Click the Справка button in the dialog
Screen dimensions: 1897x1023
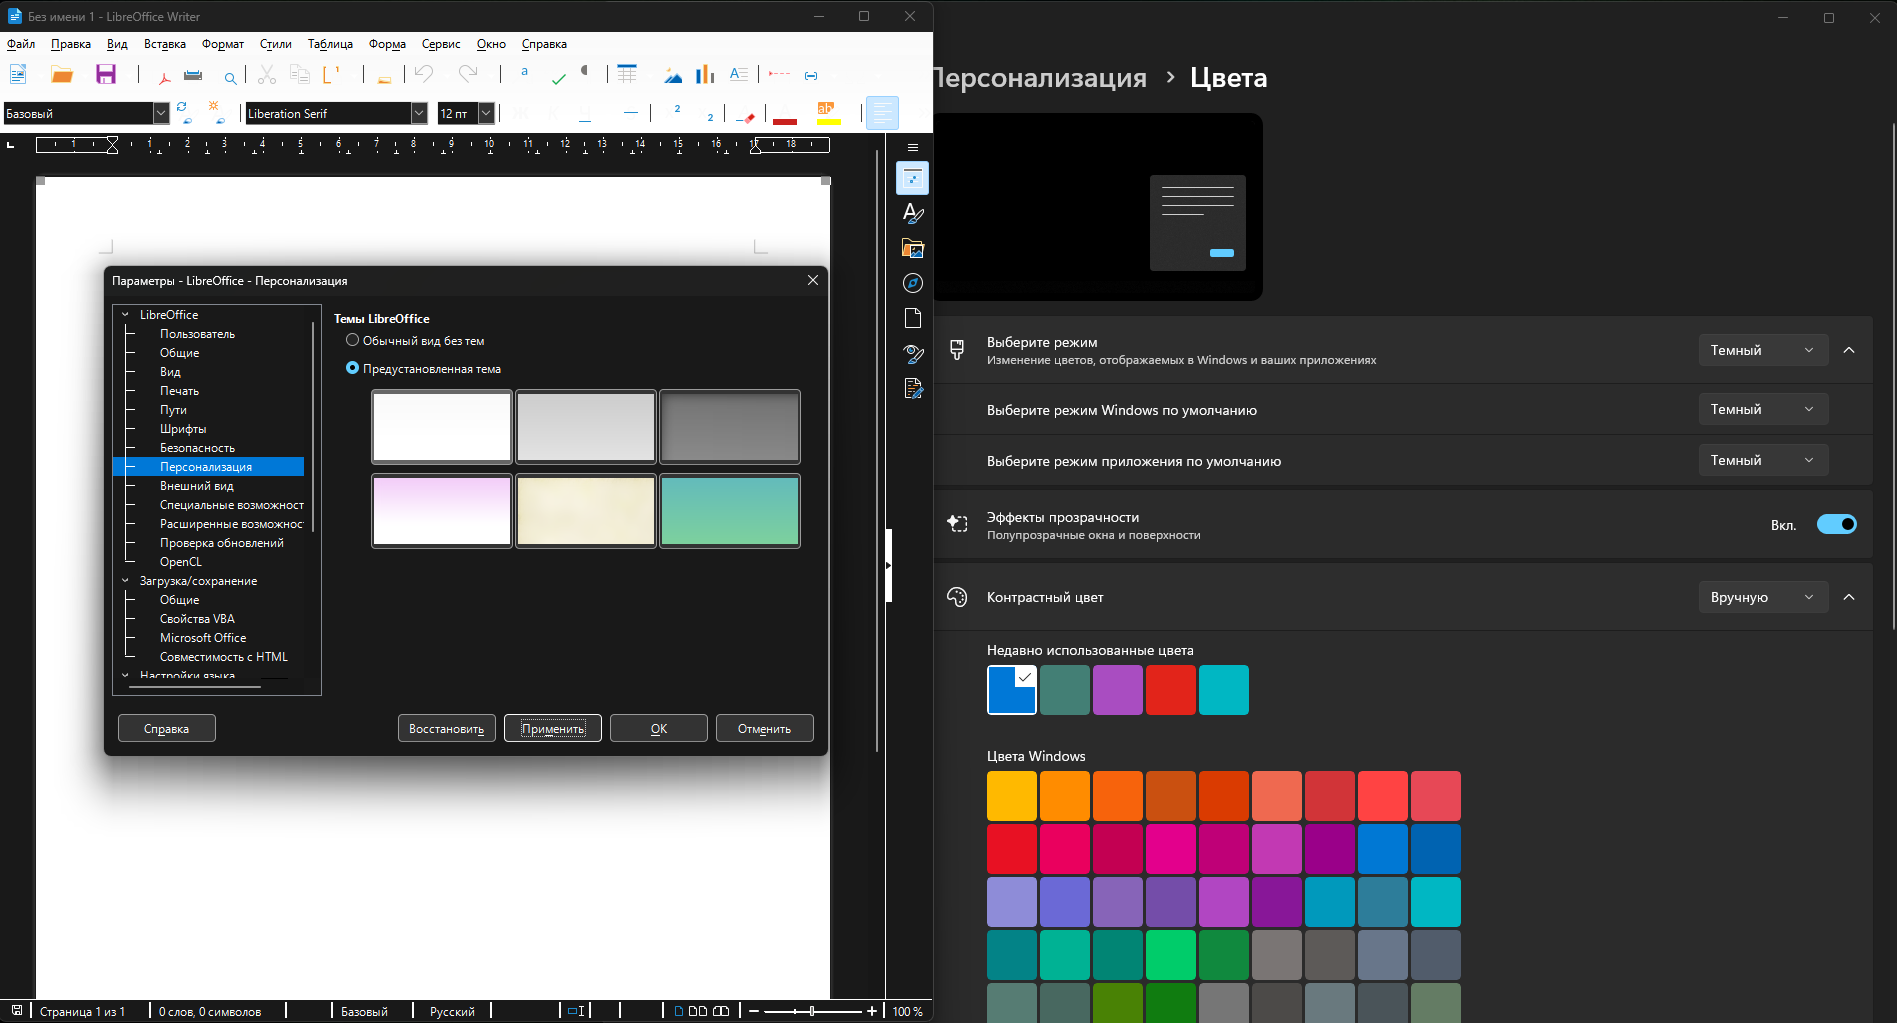(167, 728)
